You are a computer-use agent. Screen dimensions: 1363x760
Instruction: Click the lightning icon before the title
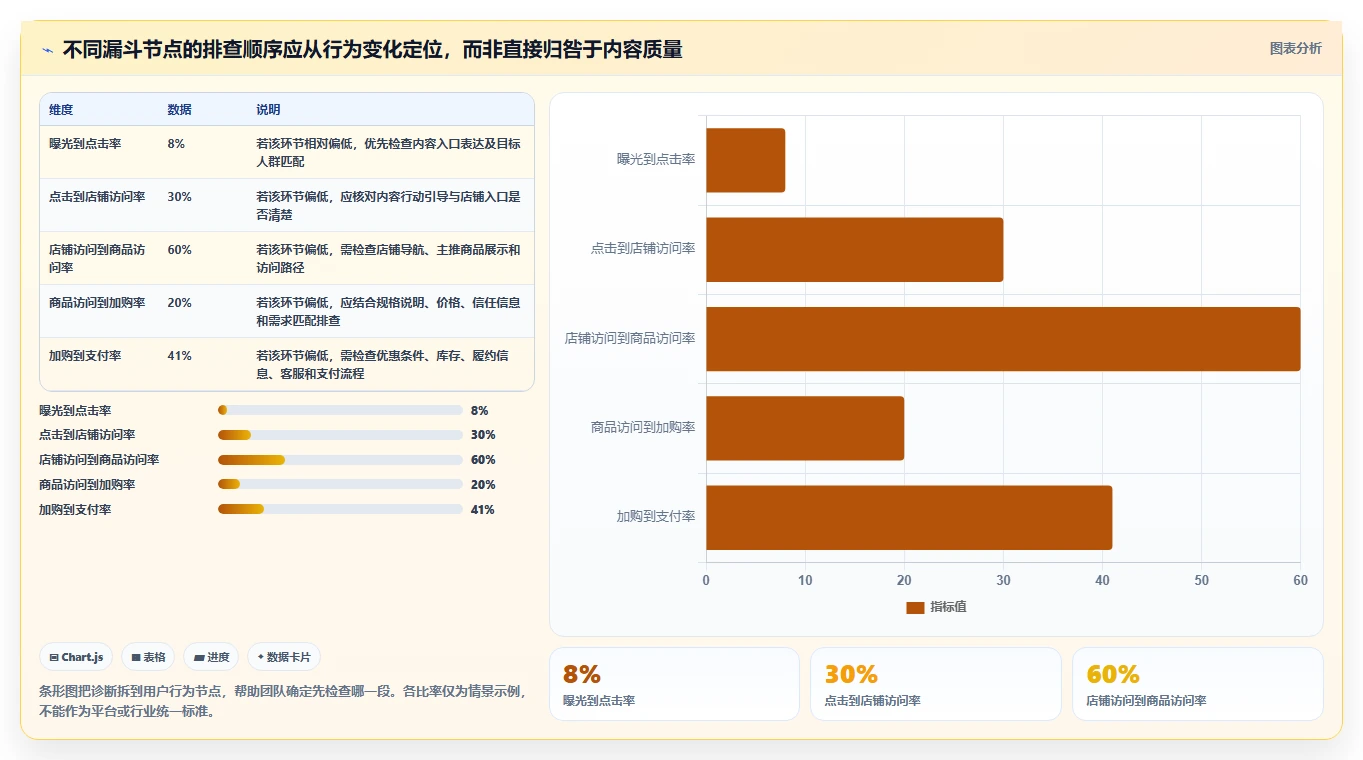click(x=47, y=50)
